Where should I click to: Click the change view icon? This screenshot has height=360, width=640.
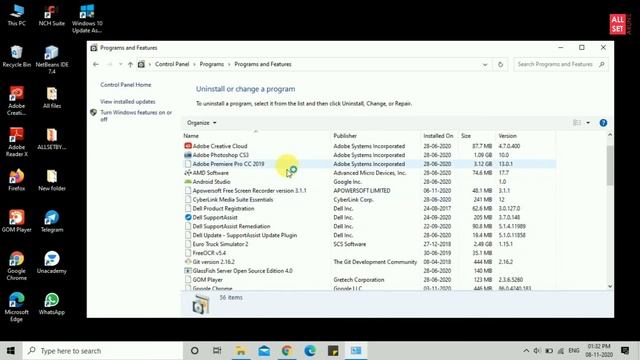click(577, 123)
